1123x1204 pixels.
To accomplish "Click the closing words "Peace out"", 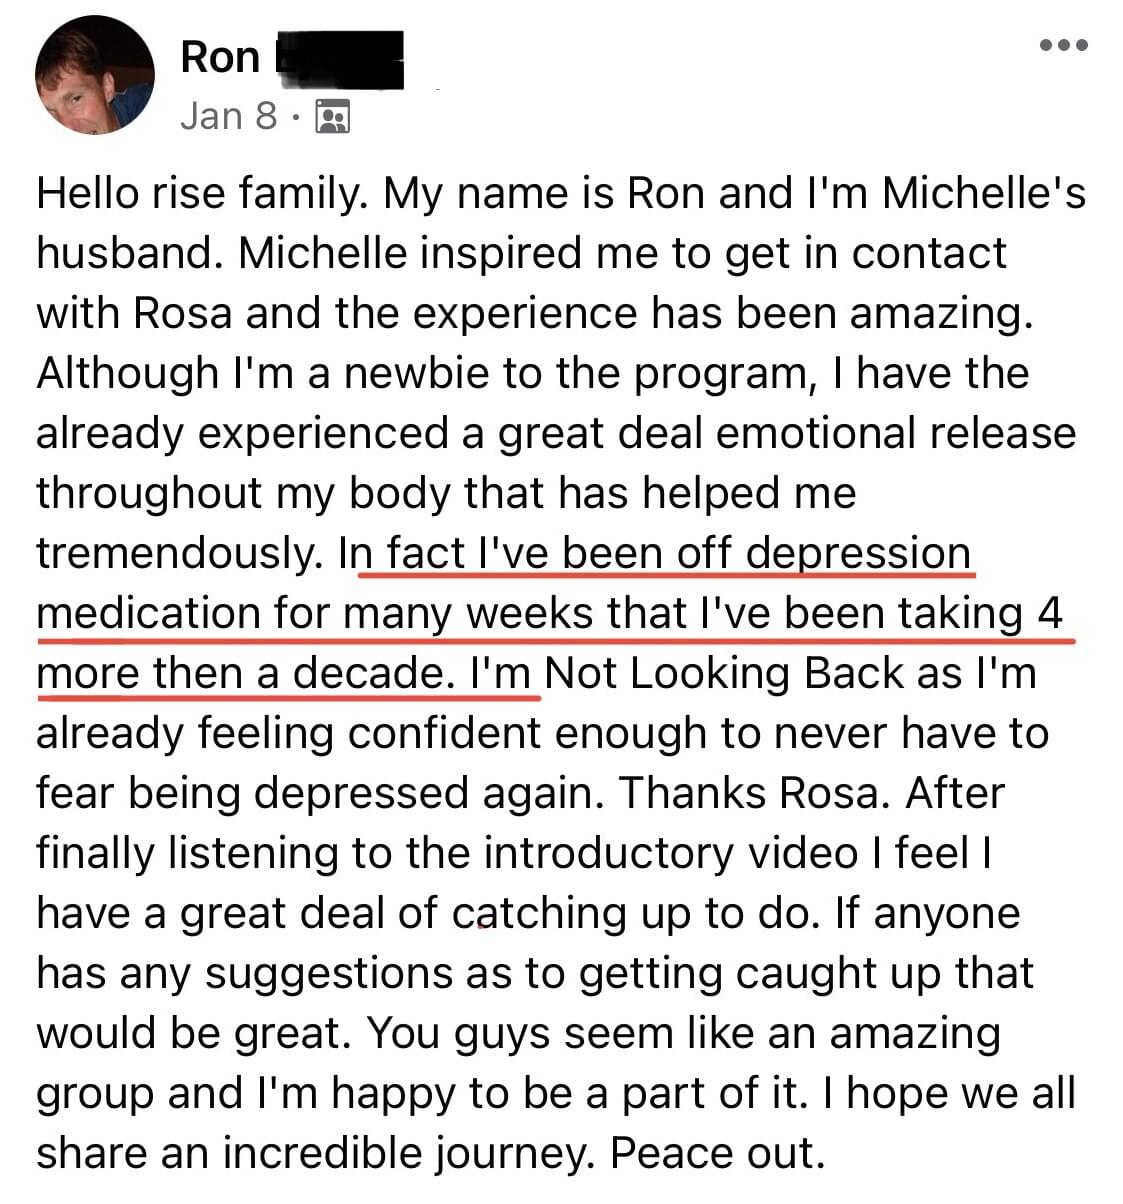I will (718, 1153).
